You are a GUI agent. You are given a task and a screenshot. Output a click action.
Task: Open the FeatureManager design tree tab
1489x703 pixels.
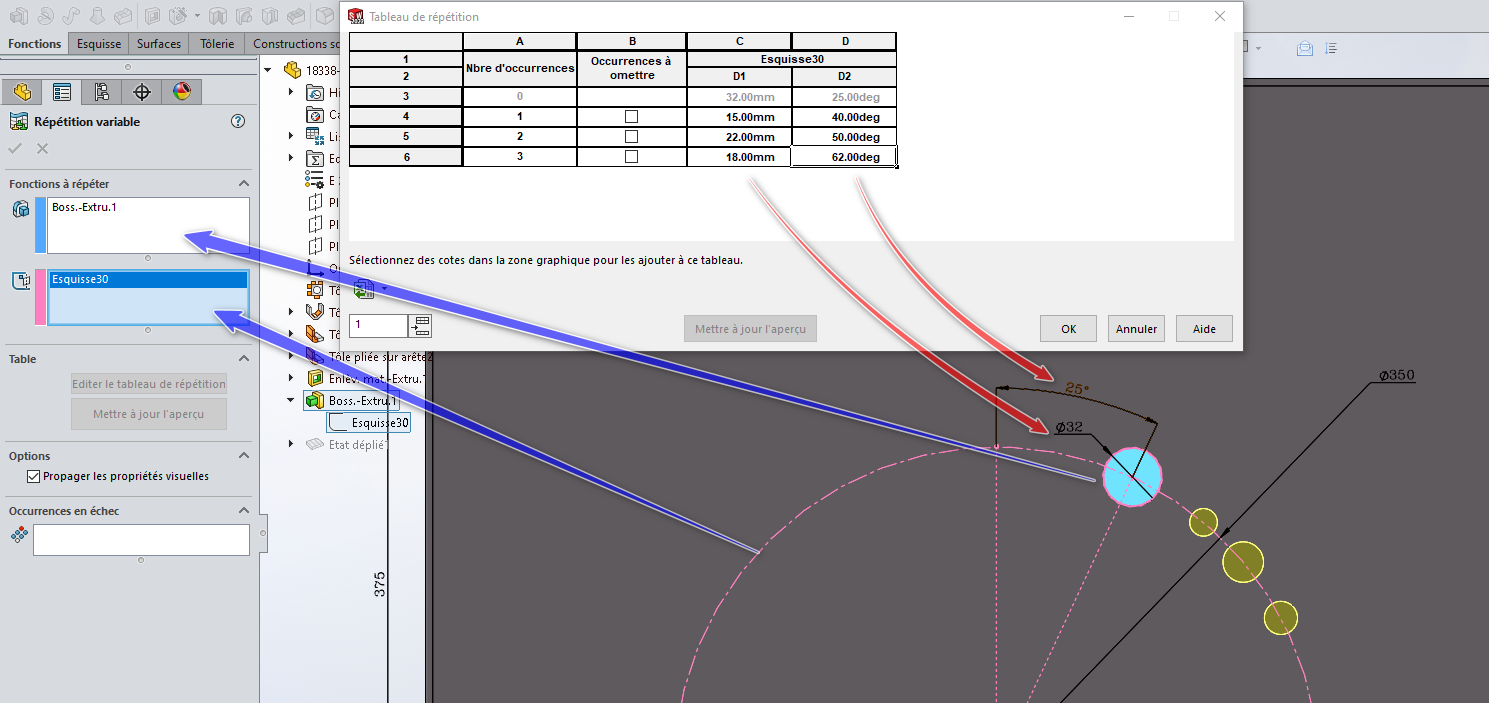tap(22, 92)
